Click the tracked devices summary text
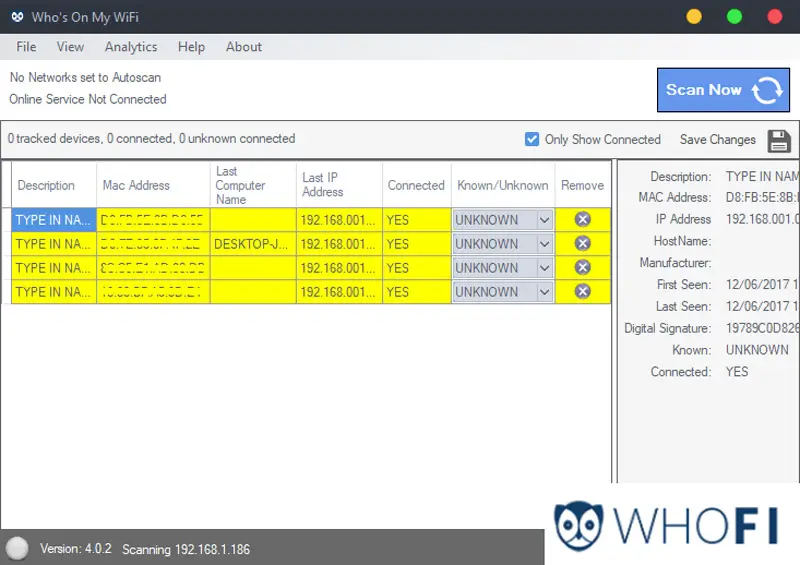The height and width of the screenshot is (565, 800). point(151,139)
